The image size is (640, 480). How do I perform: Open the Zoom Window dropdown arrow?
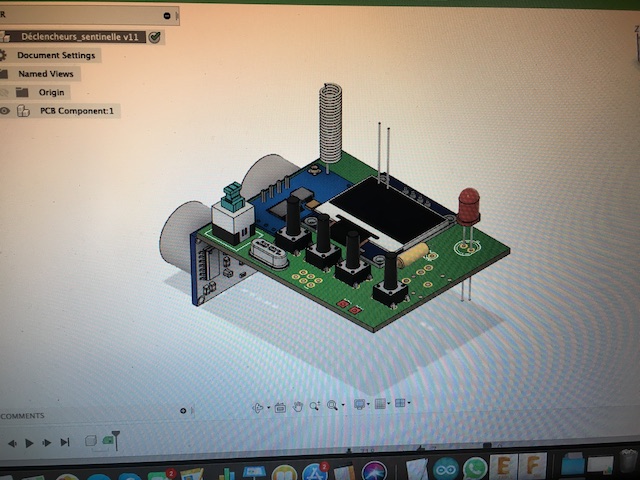point(341,406)
